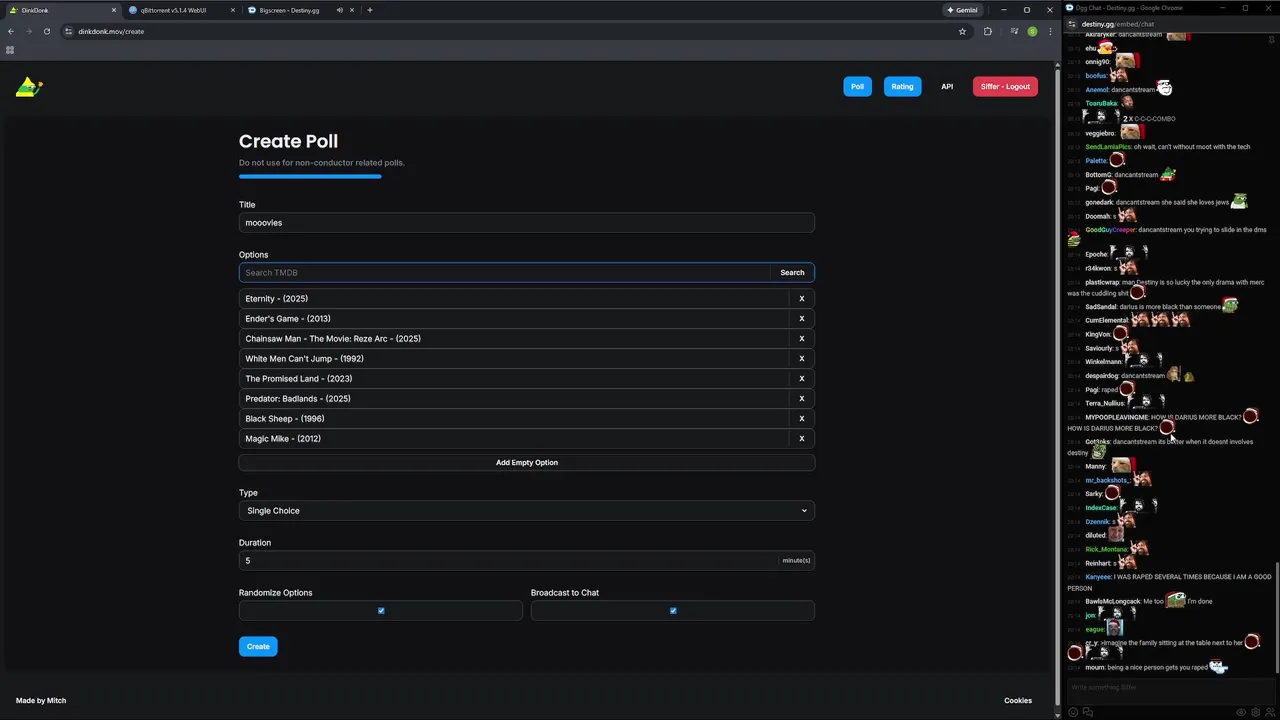Remove Ender's Game (2013) option
The width and height of the screenshot is (1280, 720).
[x=802, y=318]
